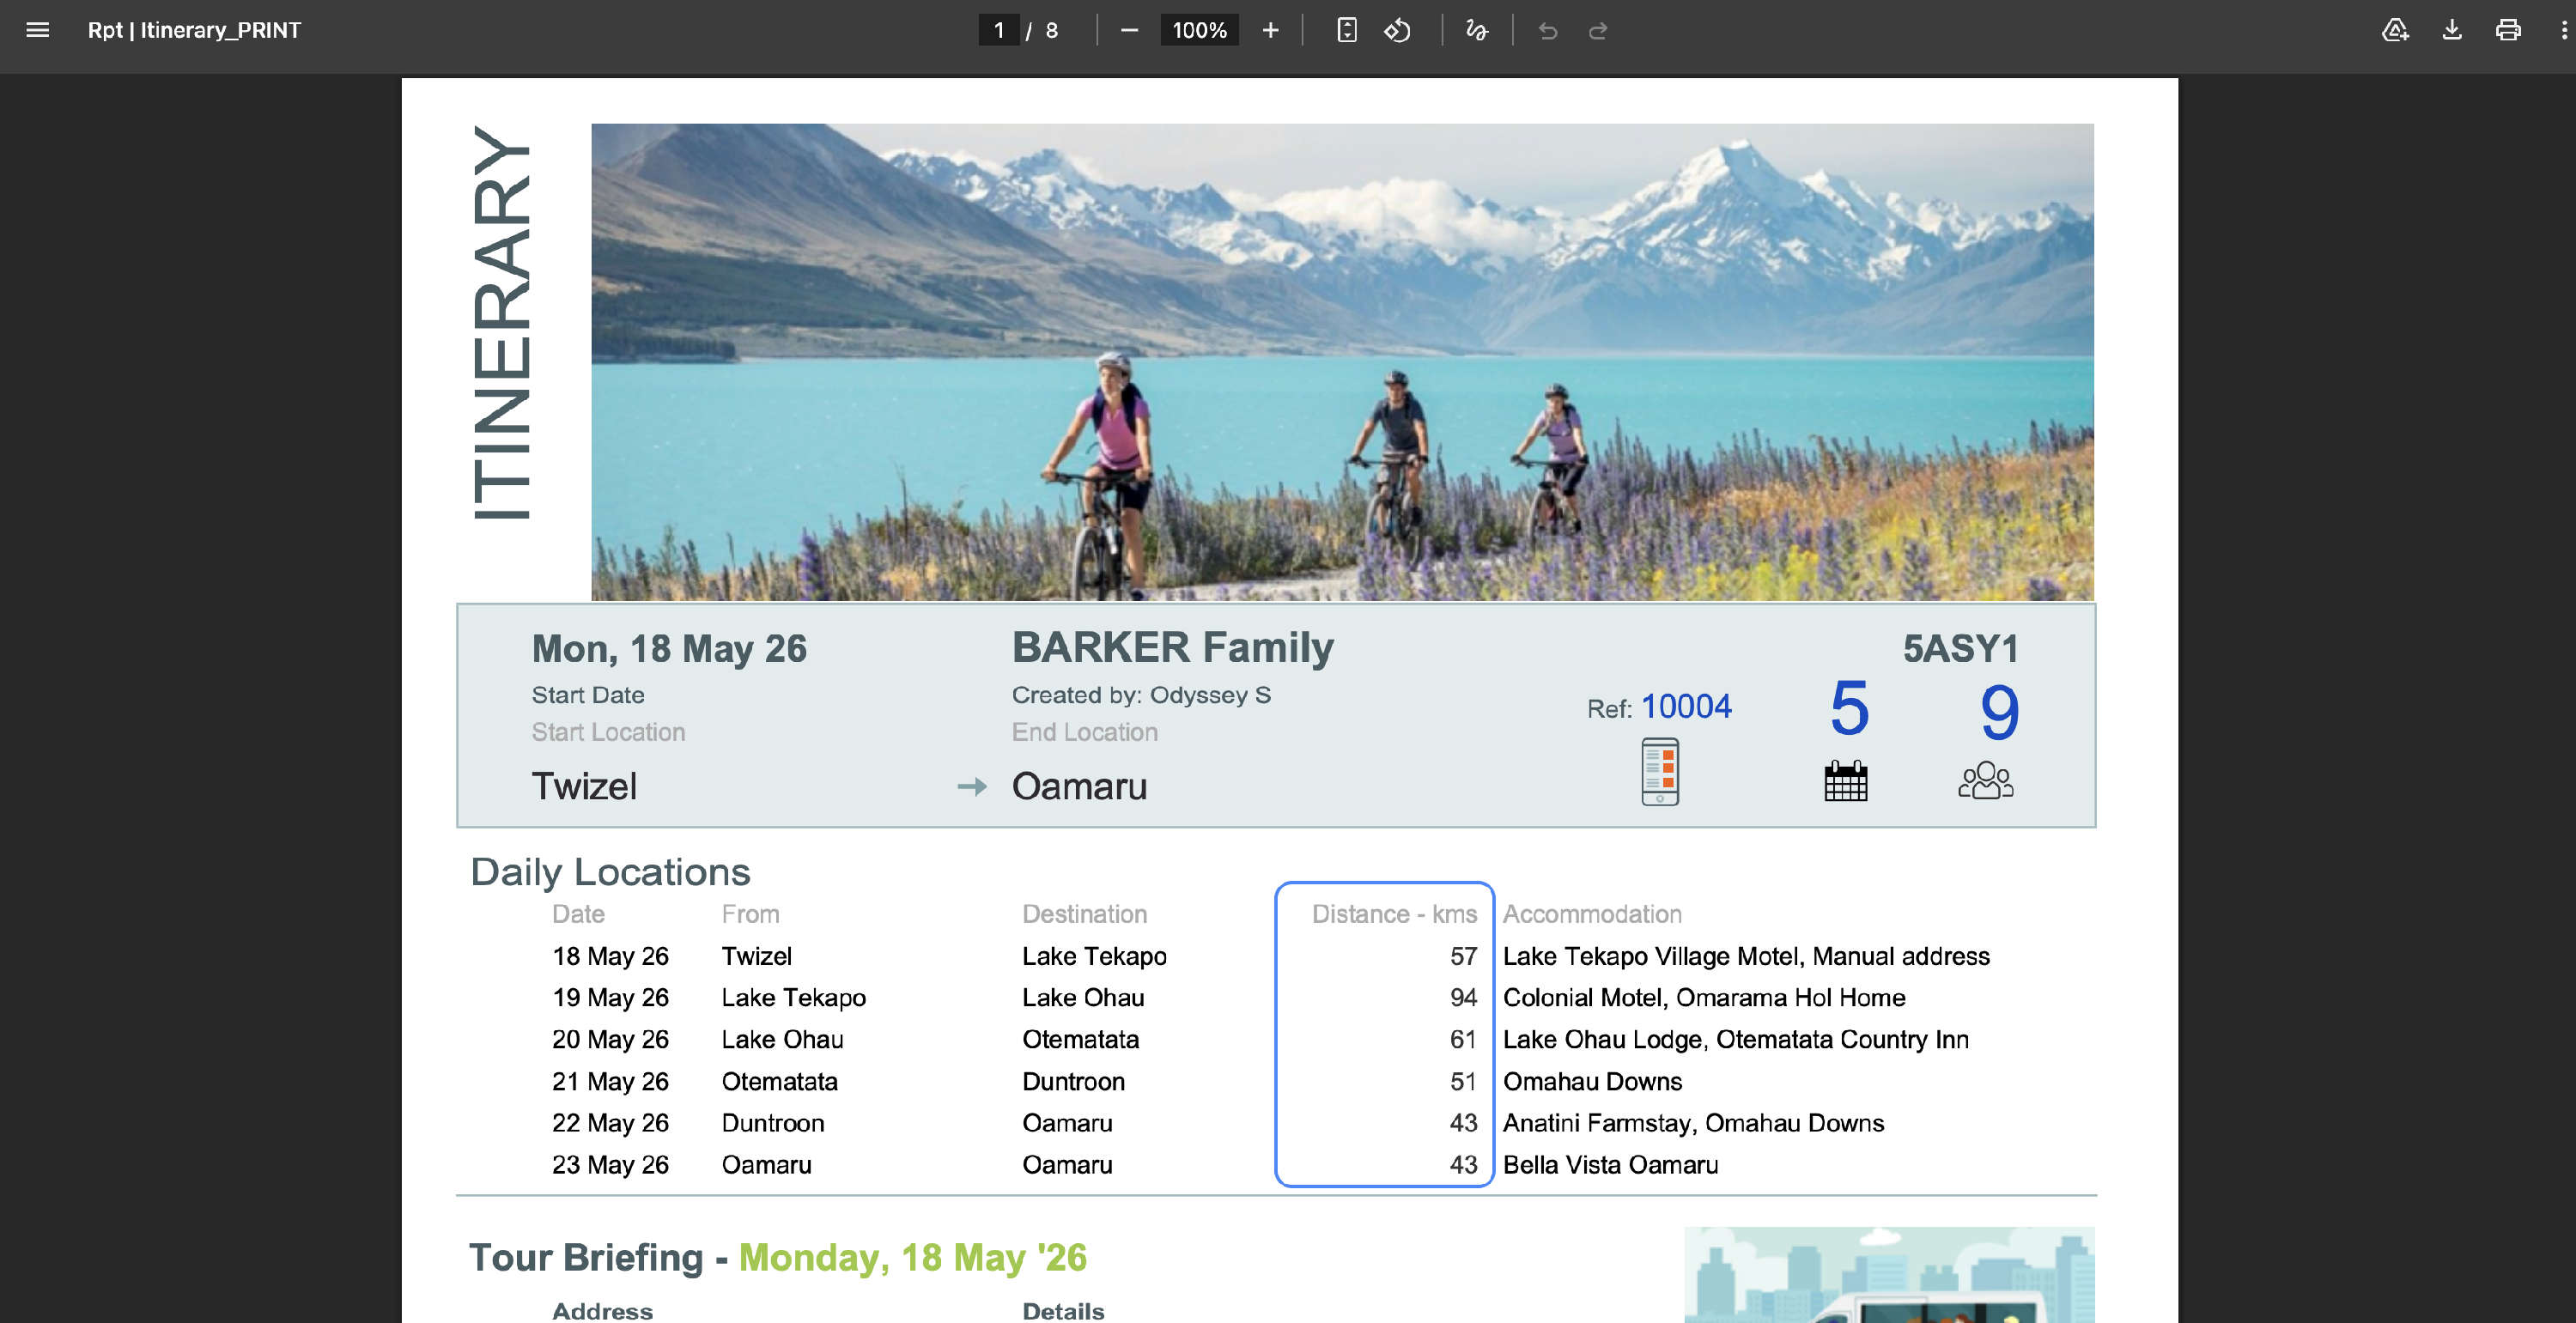Select the draw annotation tool

pyautogui.click(x=1476, y=30)
